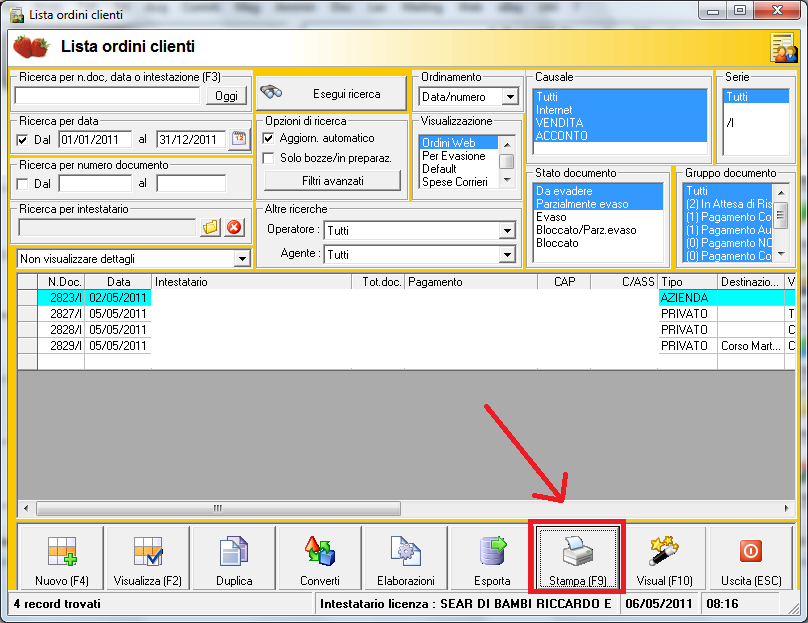This screenshot has width=808, height=623.
Task: Select VENDITA in Causale list
Action: 619,123
